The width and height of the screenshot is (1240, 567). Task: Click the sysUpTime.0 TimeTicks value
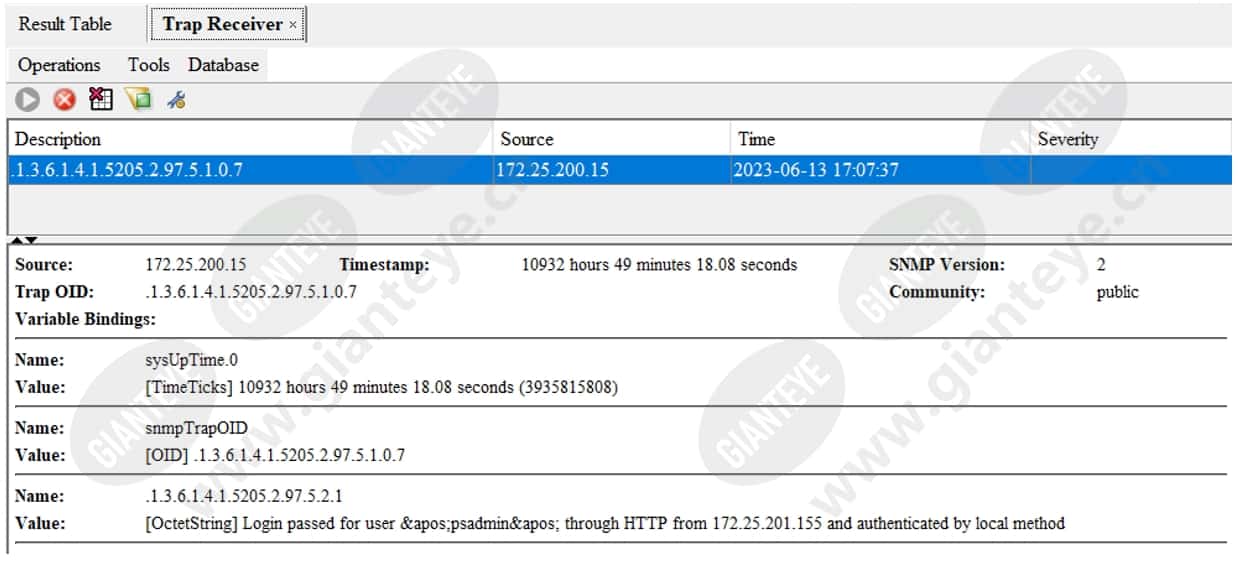pos(381,387)
